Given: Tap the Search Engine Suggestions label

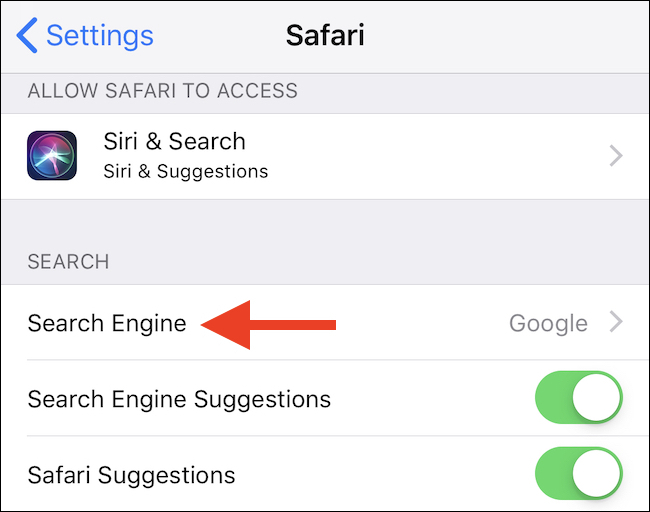Looking at the screenshot, I should pos(179,400).
